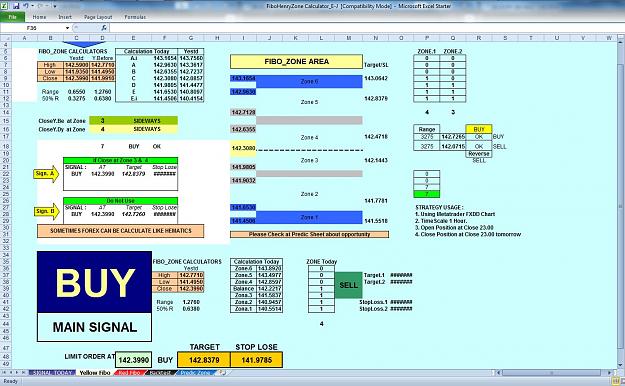625x386 pixels.
Task: Click the Sign. A yellow arrow shape
Action: (47, 173)
